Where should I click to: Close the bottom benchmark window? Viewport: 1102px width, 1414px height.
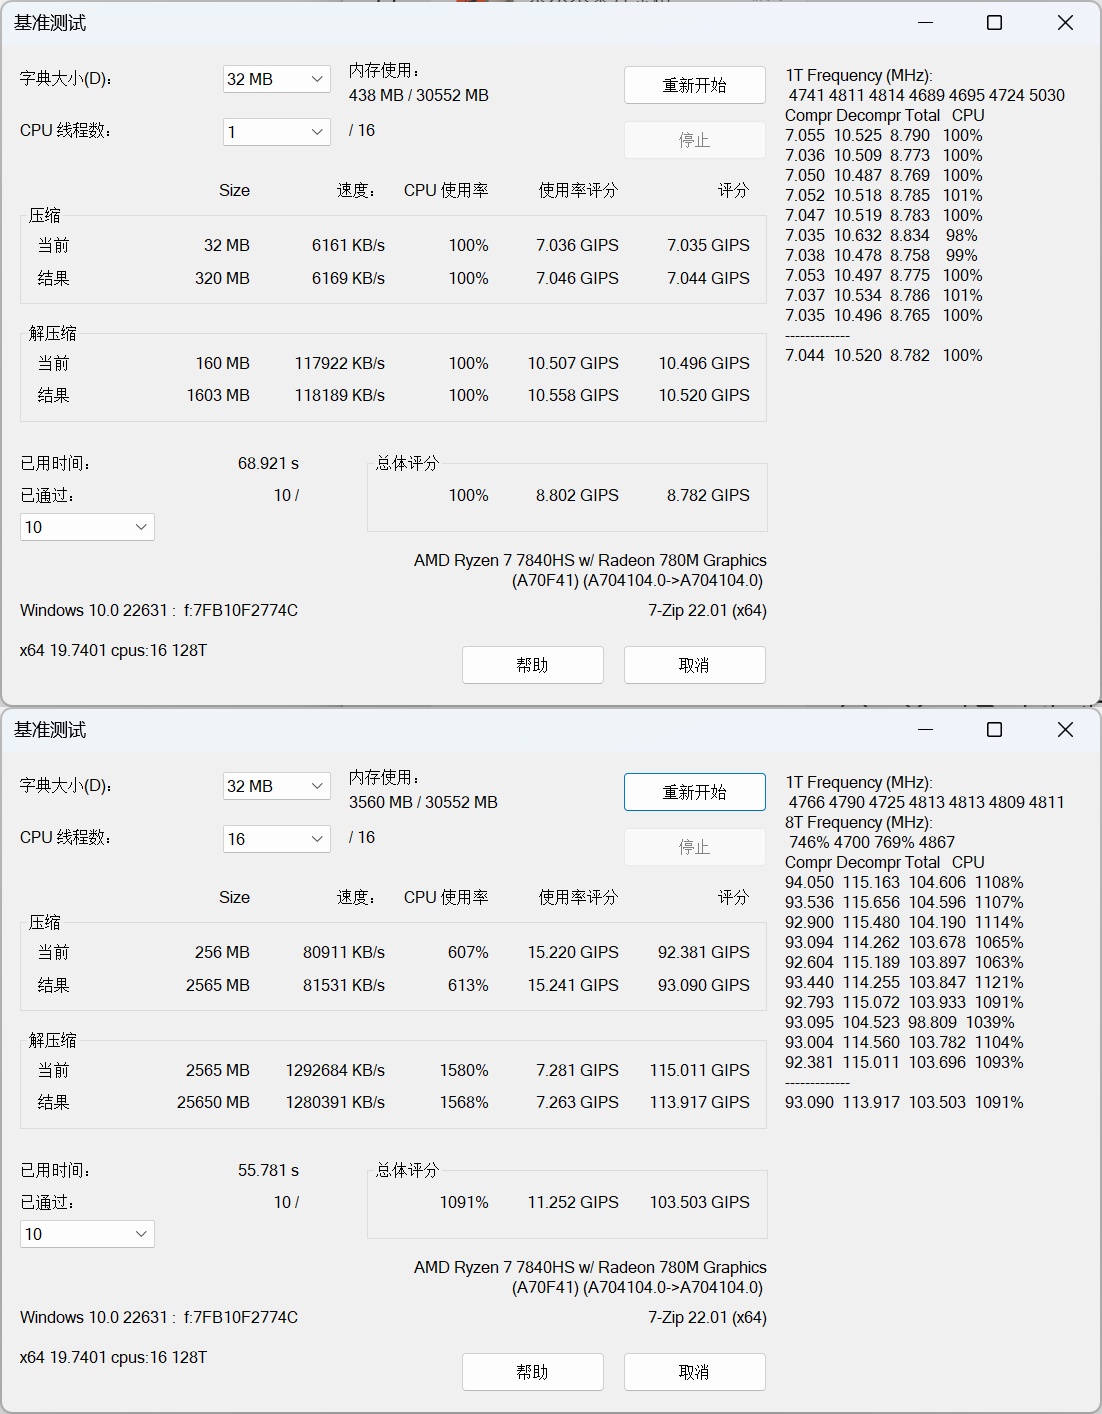(x=1065, y=730)
